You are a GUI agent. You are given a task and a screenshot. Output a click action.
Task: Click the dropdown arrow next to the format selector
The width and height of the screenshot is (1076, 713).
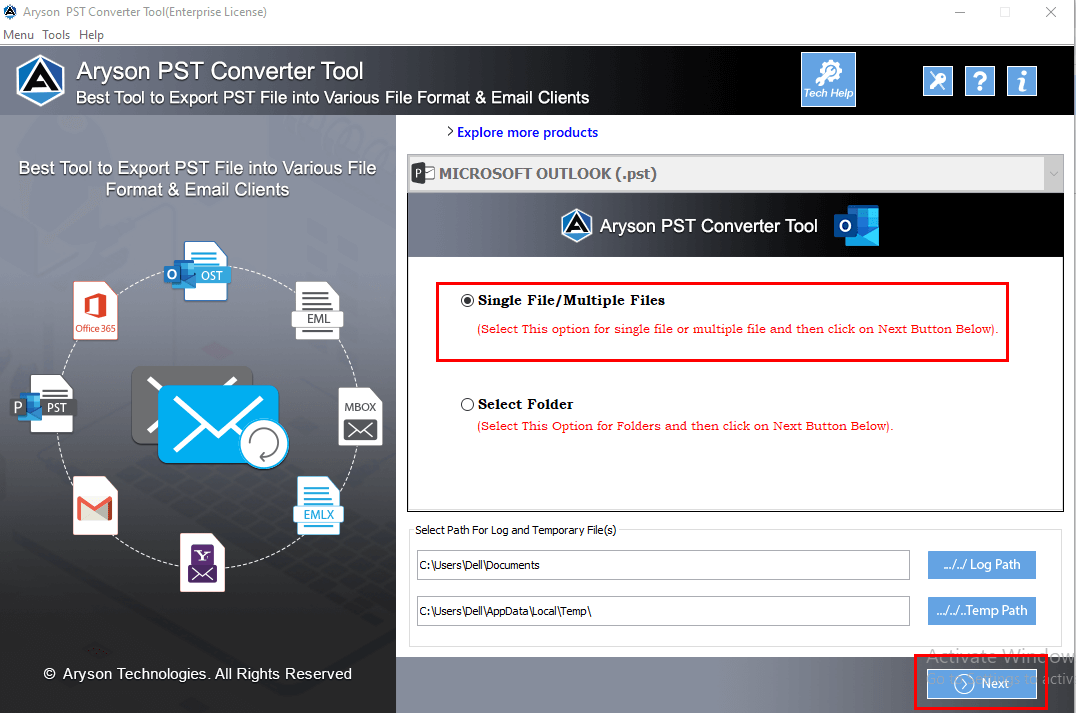pyautogui.click(x=1052, y=172)
